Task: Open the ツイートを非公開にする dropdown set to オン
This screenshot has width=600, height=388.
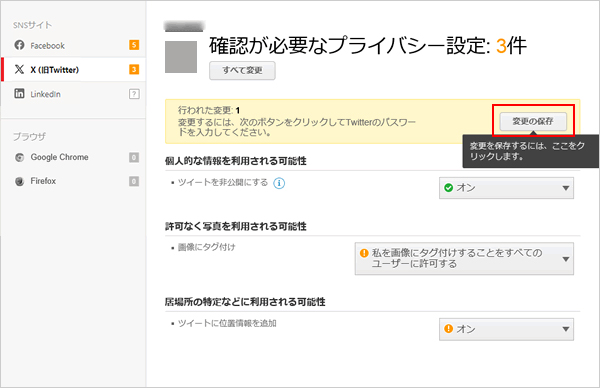Action: (506, 188)
